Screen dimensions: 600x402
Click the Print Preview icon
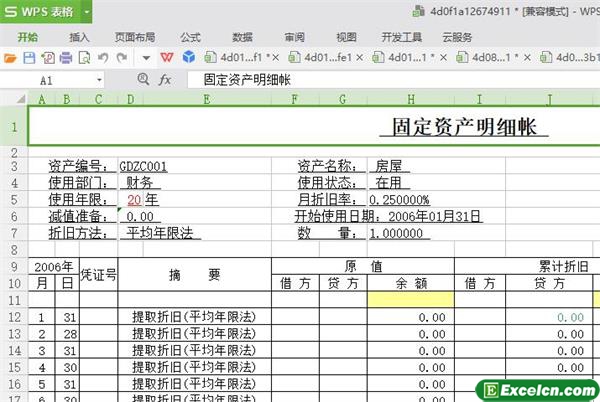point(84,58)
